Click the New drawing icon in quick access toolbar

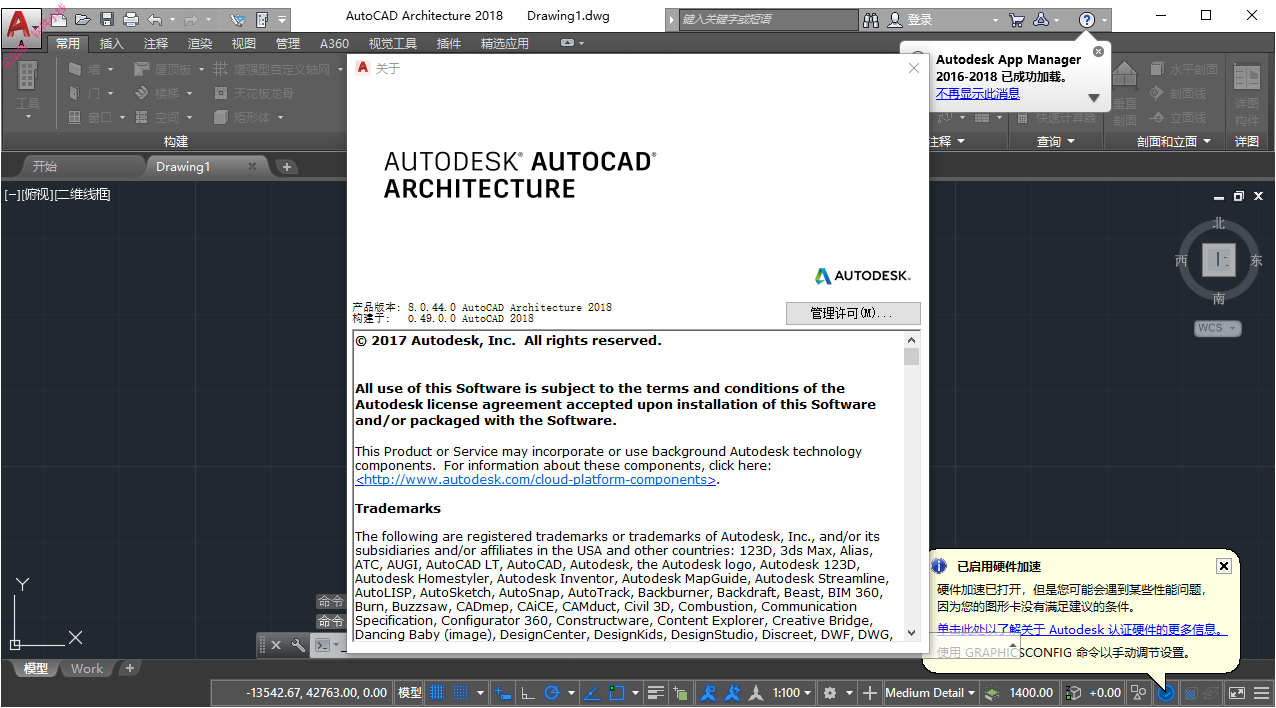pos(60,19)
